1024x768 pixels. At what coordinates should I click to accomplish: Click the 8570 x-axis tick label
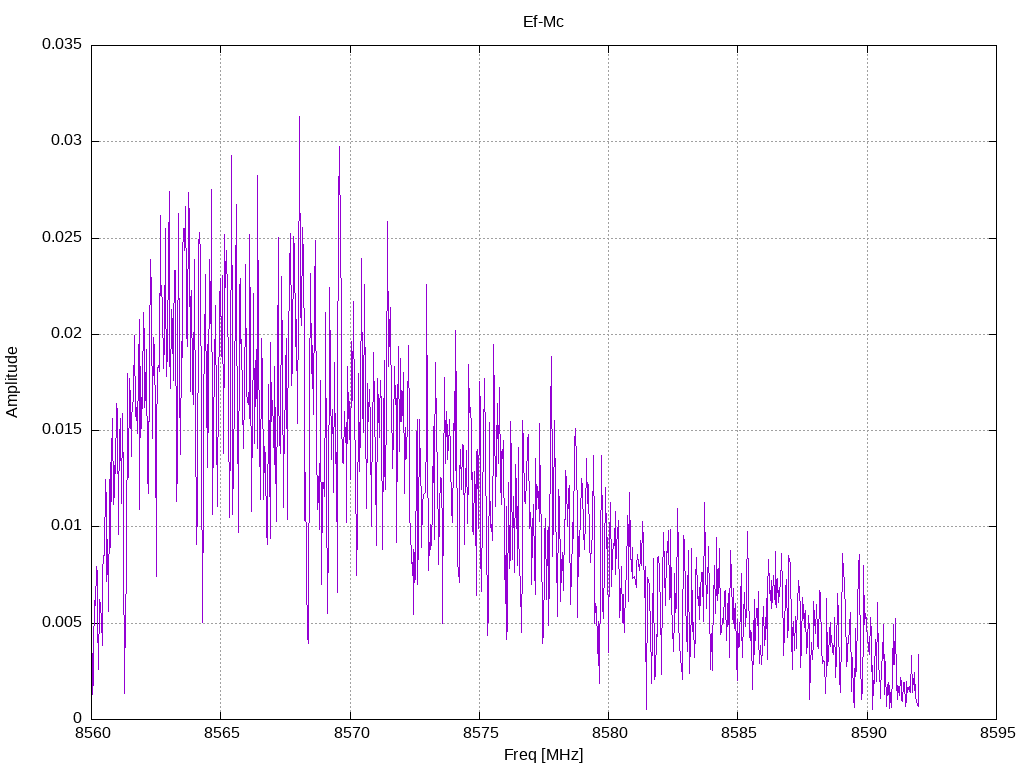[351, 733]
